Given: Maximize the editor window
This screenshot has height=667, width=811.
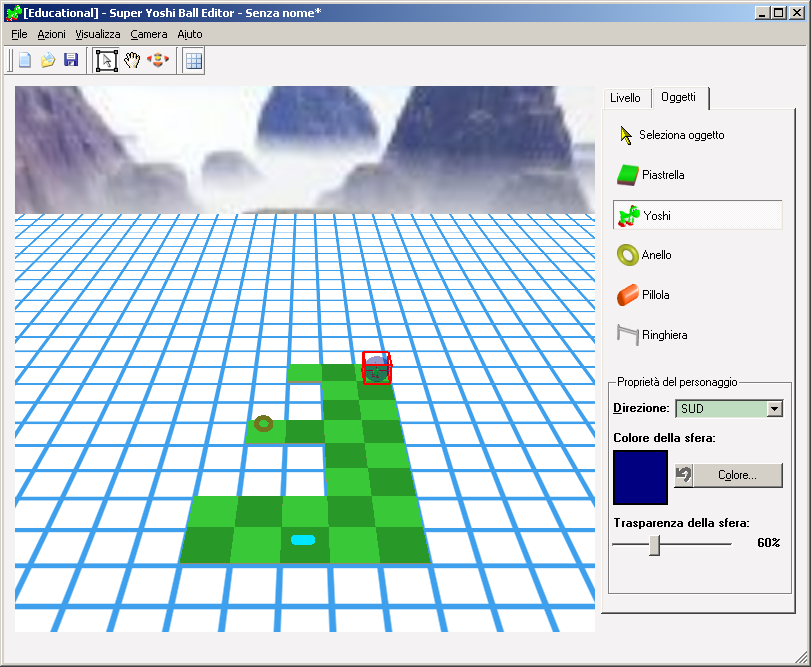Looking at the screenshot, I should (x=779, y=13).
